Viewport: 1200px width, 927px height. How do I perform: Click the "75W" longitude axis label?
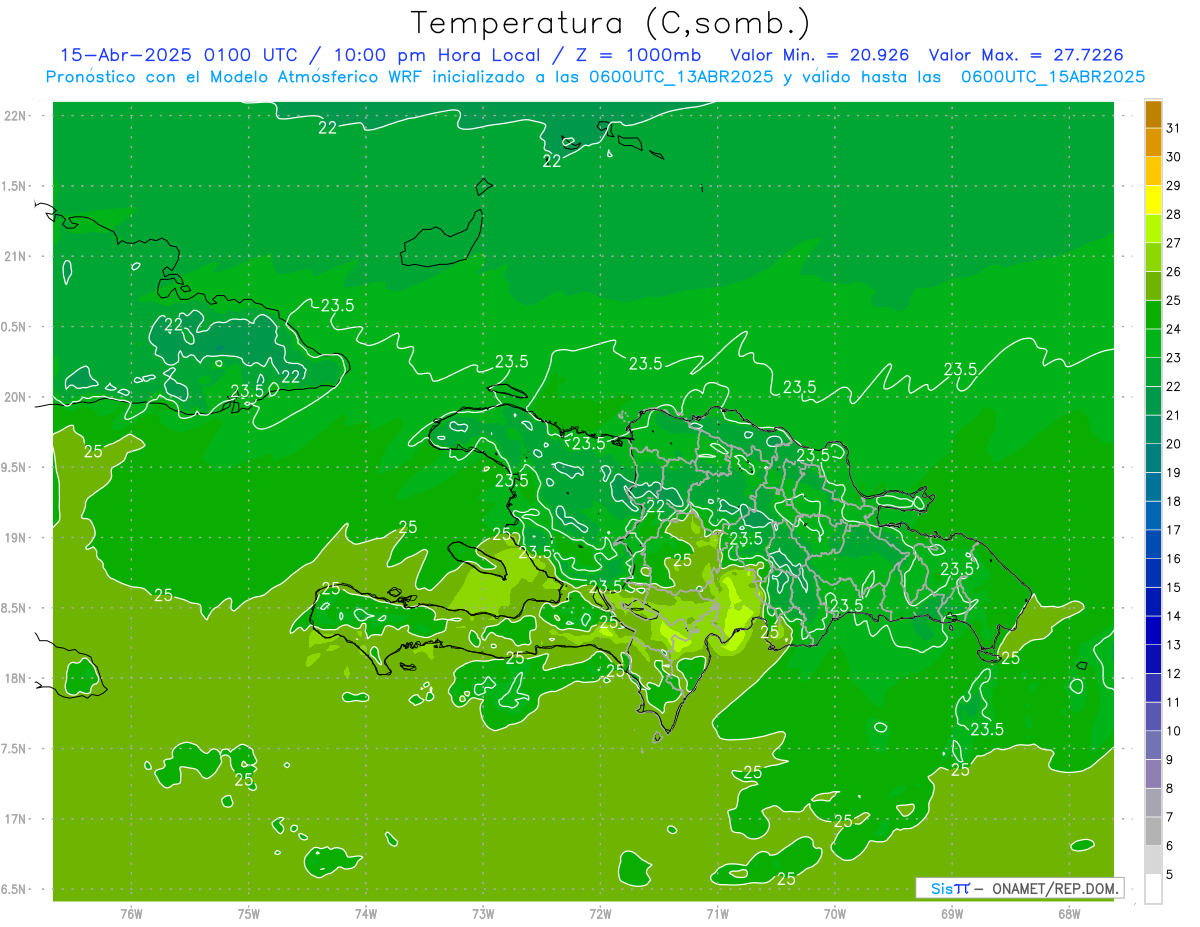pos(248,913)
